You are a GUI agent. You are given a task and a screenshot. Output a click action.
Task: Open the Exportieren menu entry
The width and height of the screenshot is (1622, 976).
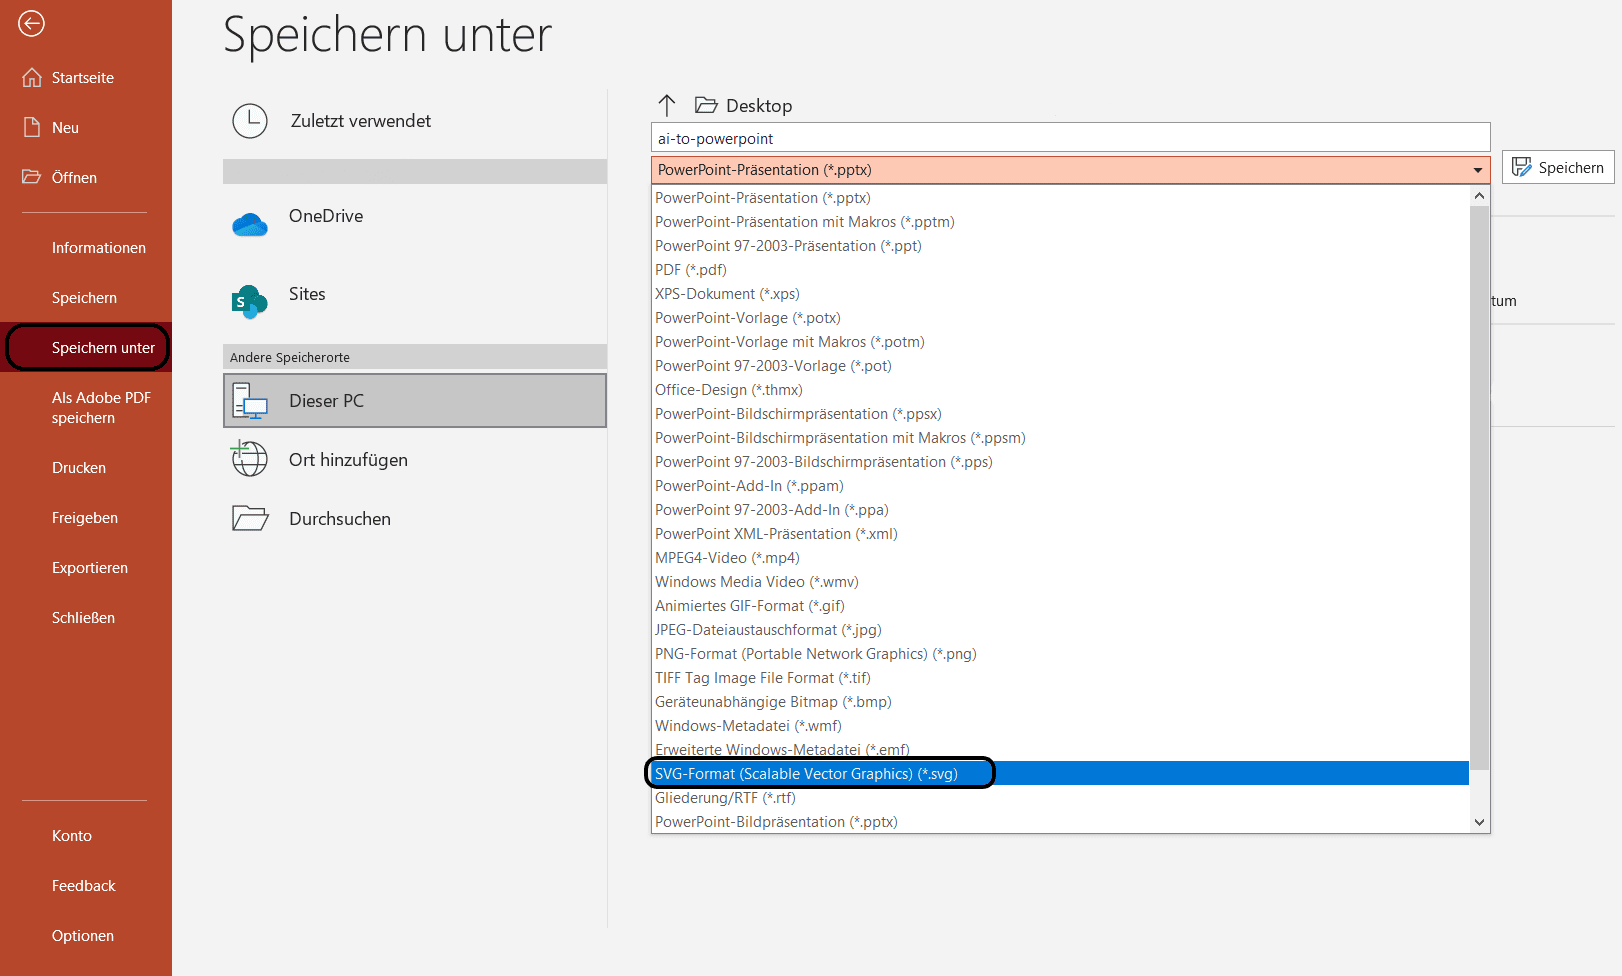[89, 567]
